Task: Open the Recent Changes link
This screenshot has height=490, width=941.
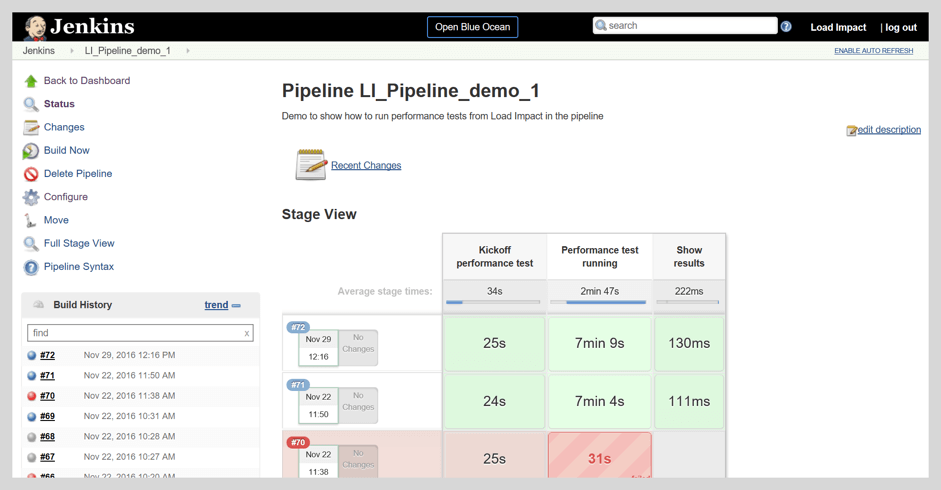Action: pos(366,166)
